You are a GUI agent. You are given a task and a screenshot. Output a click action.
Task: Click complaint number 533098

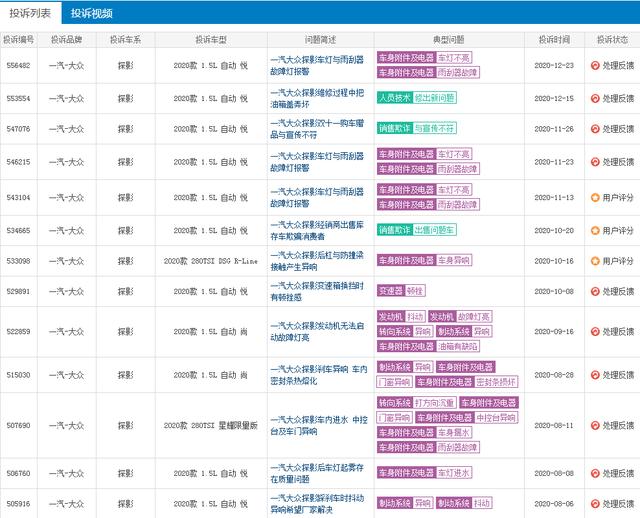tap(18, 261)
